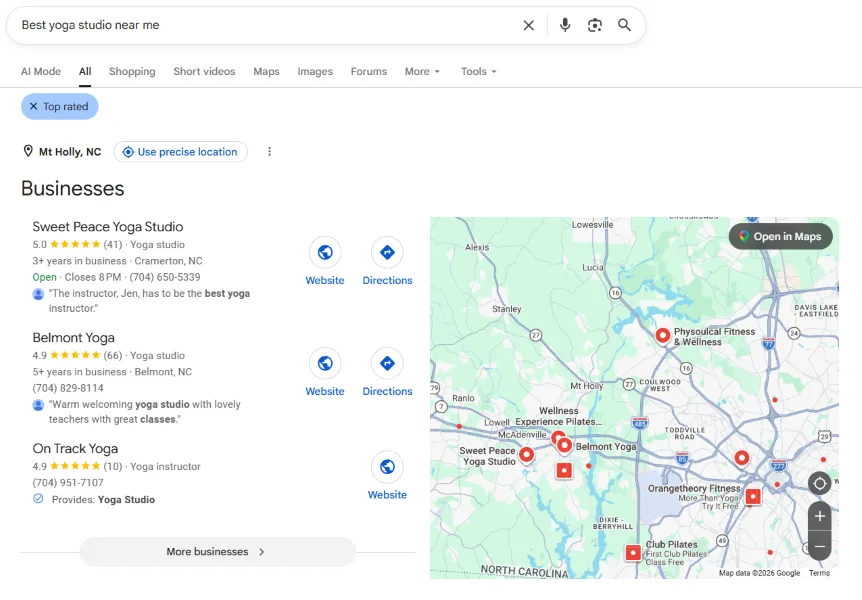
Task: Click phone number (704) 829-8114
Action: pyautogui.click(x=68, y=388)
